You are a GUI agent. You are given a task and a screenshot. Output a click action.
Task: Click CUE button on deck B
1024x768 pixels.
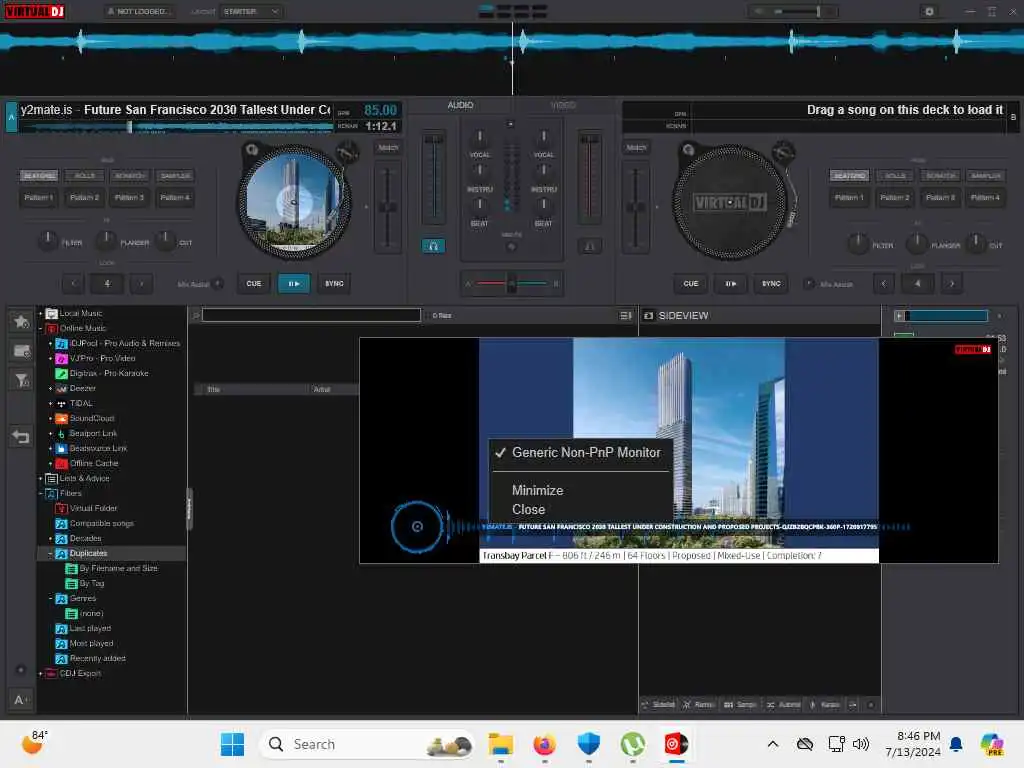(691, 283)
